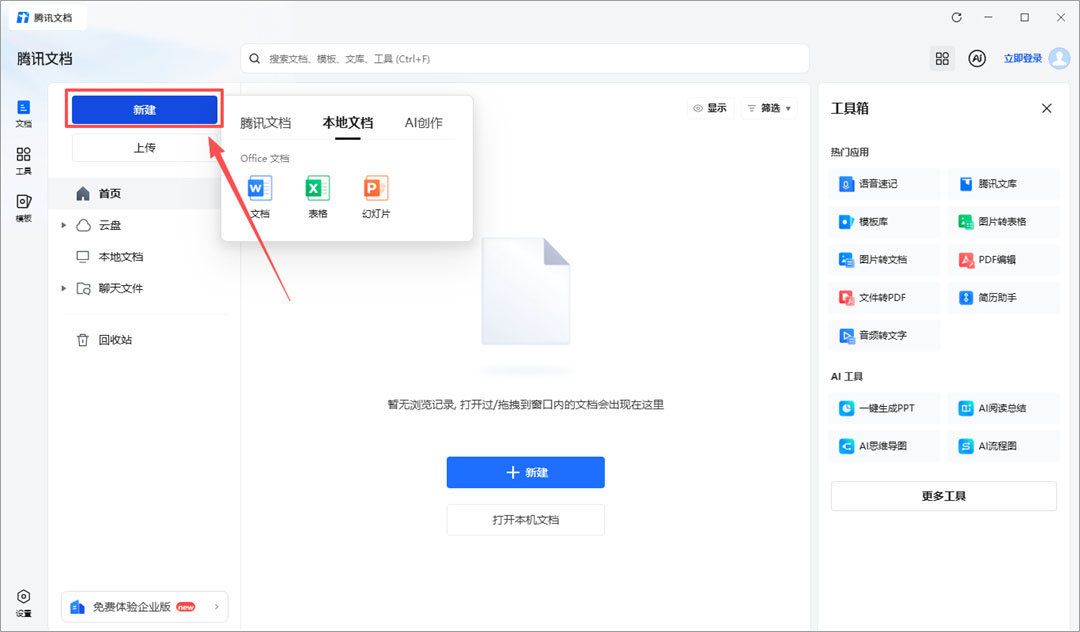1080x632 pixels.
Task: Launch 文件转PDF tool
Action: (x=884, y=297)
